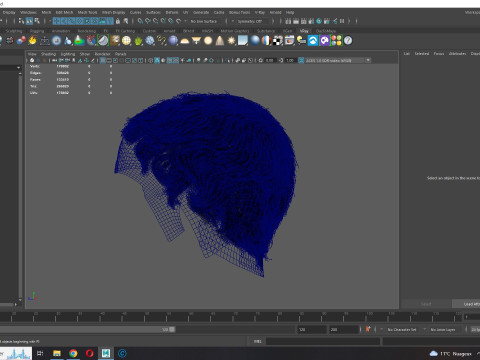Click the V-Ray frame buffer window icon
The image size is (480, 360).
289,41
